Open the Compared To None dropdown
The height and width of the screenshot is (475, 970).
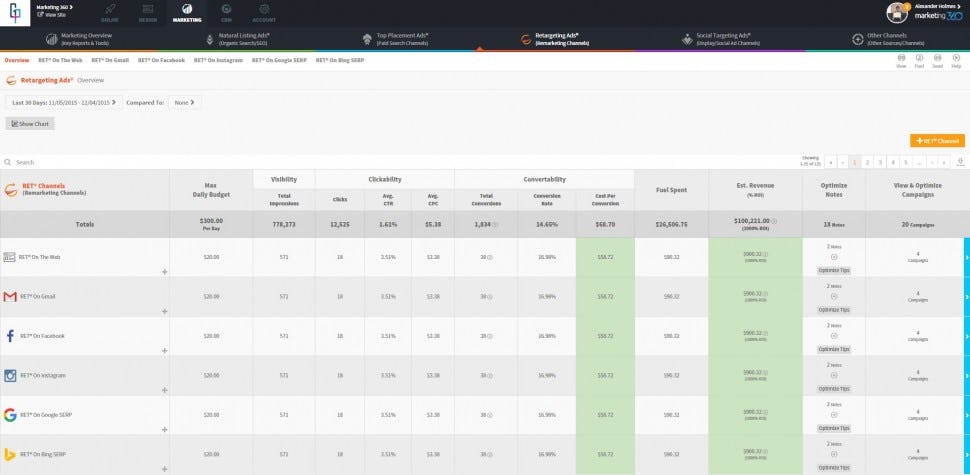(x=184, y=103)
